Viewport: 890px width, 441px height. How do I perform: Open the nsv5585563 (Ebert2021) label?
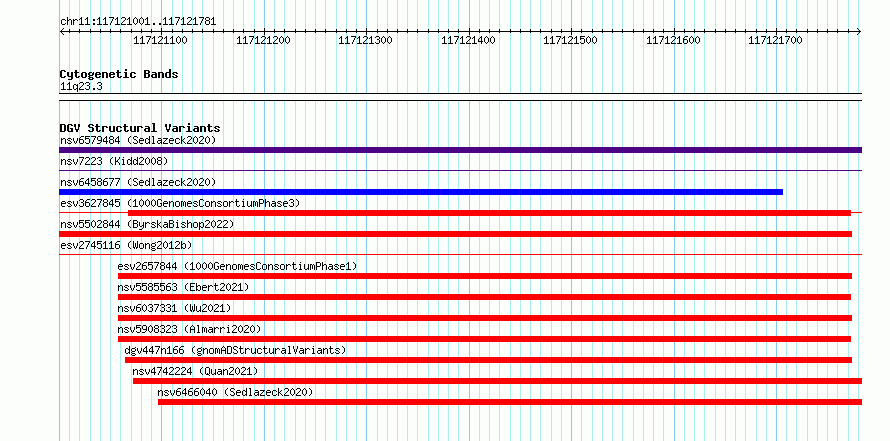(x=183, y=287)
